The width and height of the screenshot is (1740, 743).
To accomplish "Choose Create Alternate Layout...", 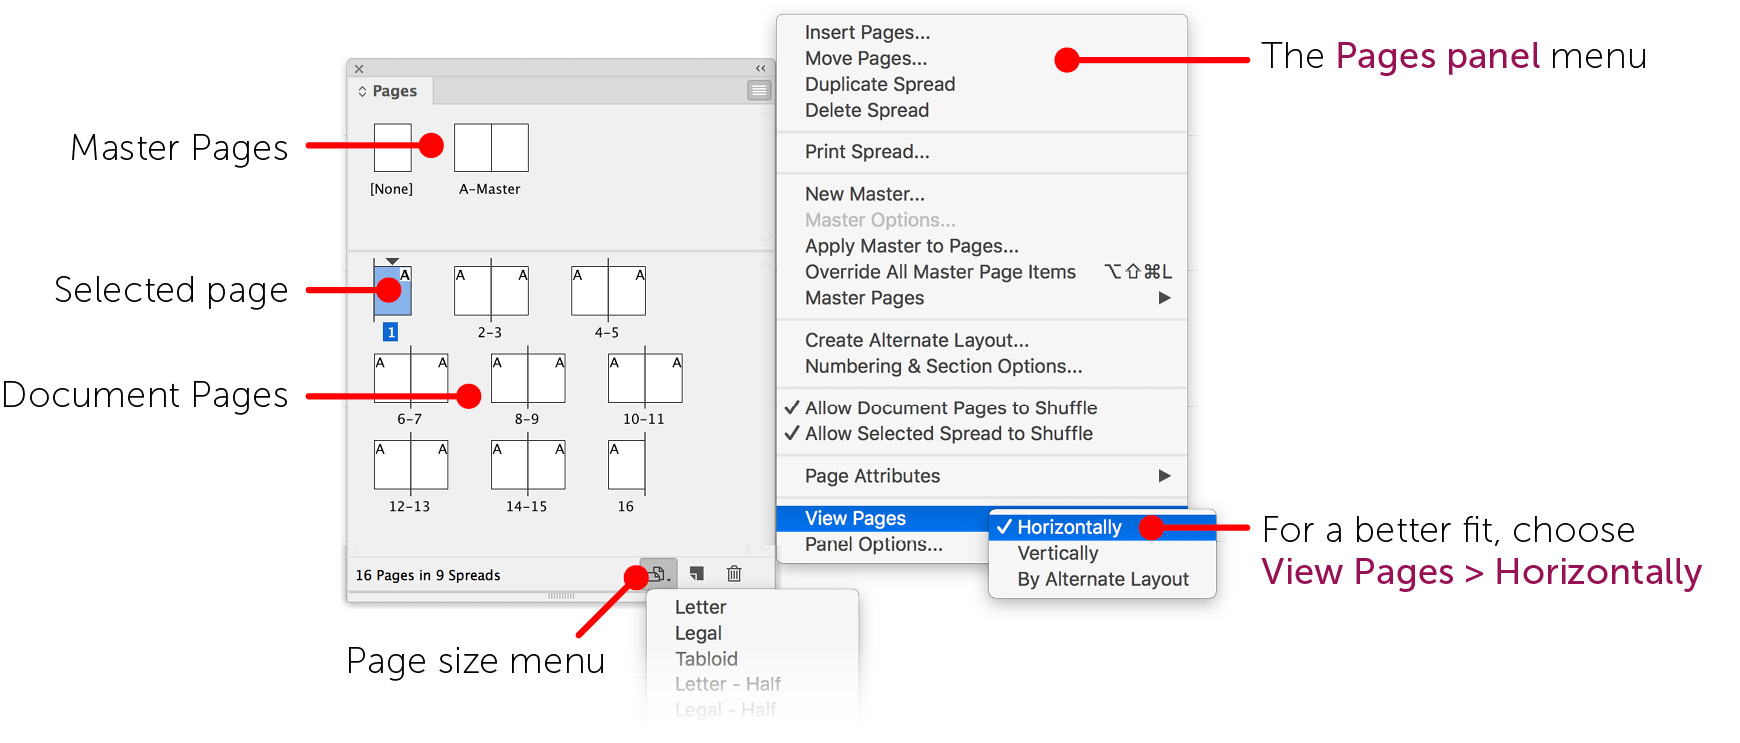I will [981, 341].
